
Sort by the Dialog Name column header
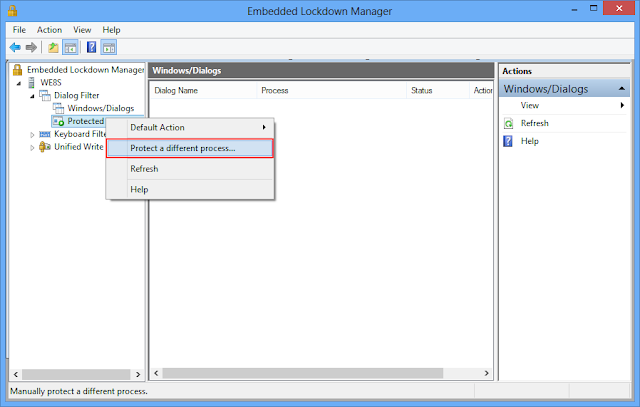(203, 90)
